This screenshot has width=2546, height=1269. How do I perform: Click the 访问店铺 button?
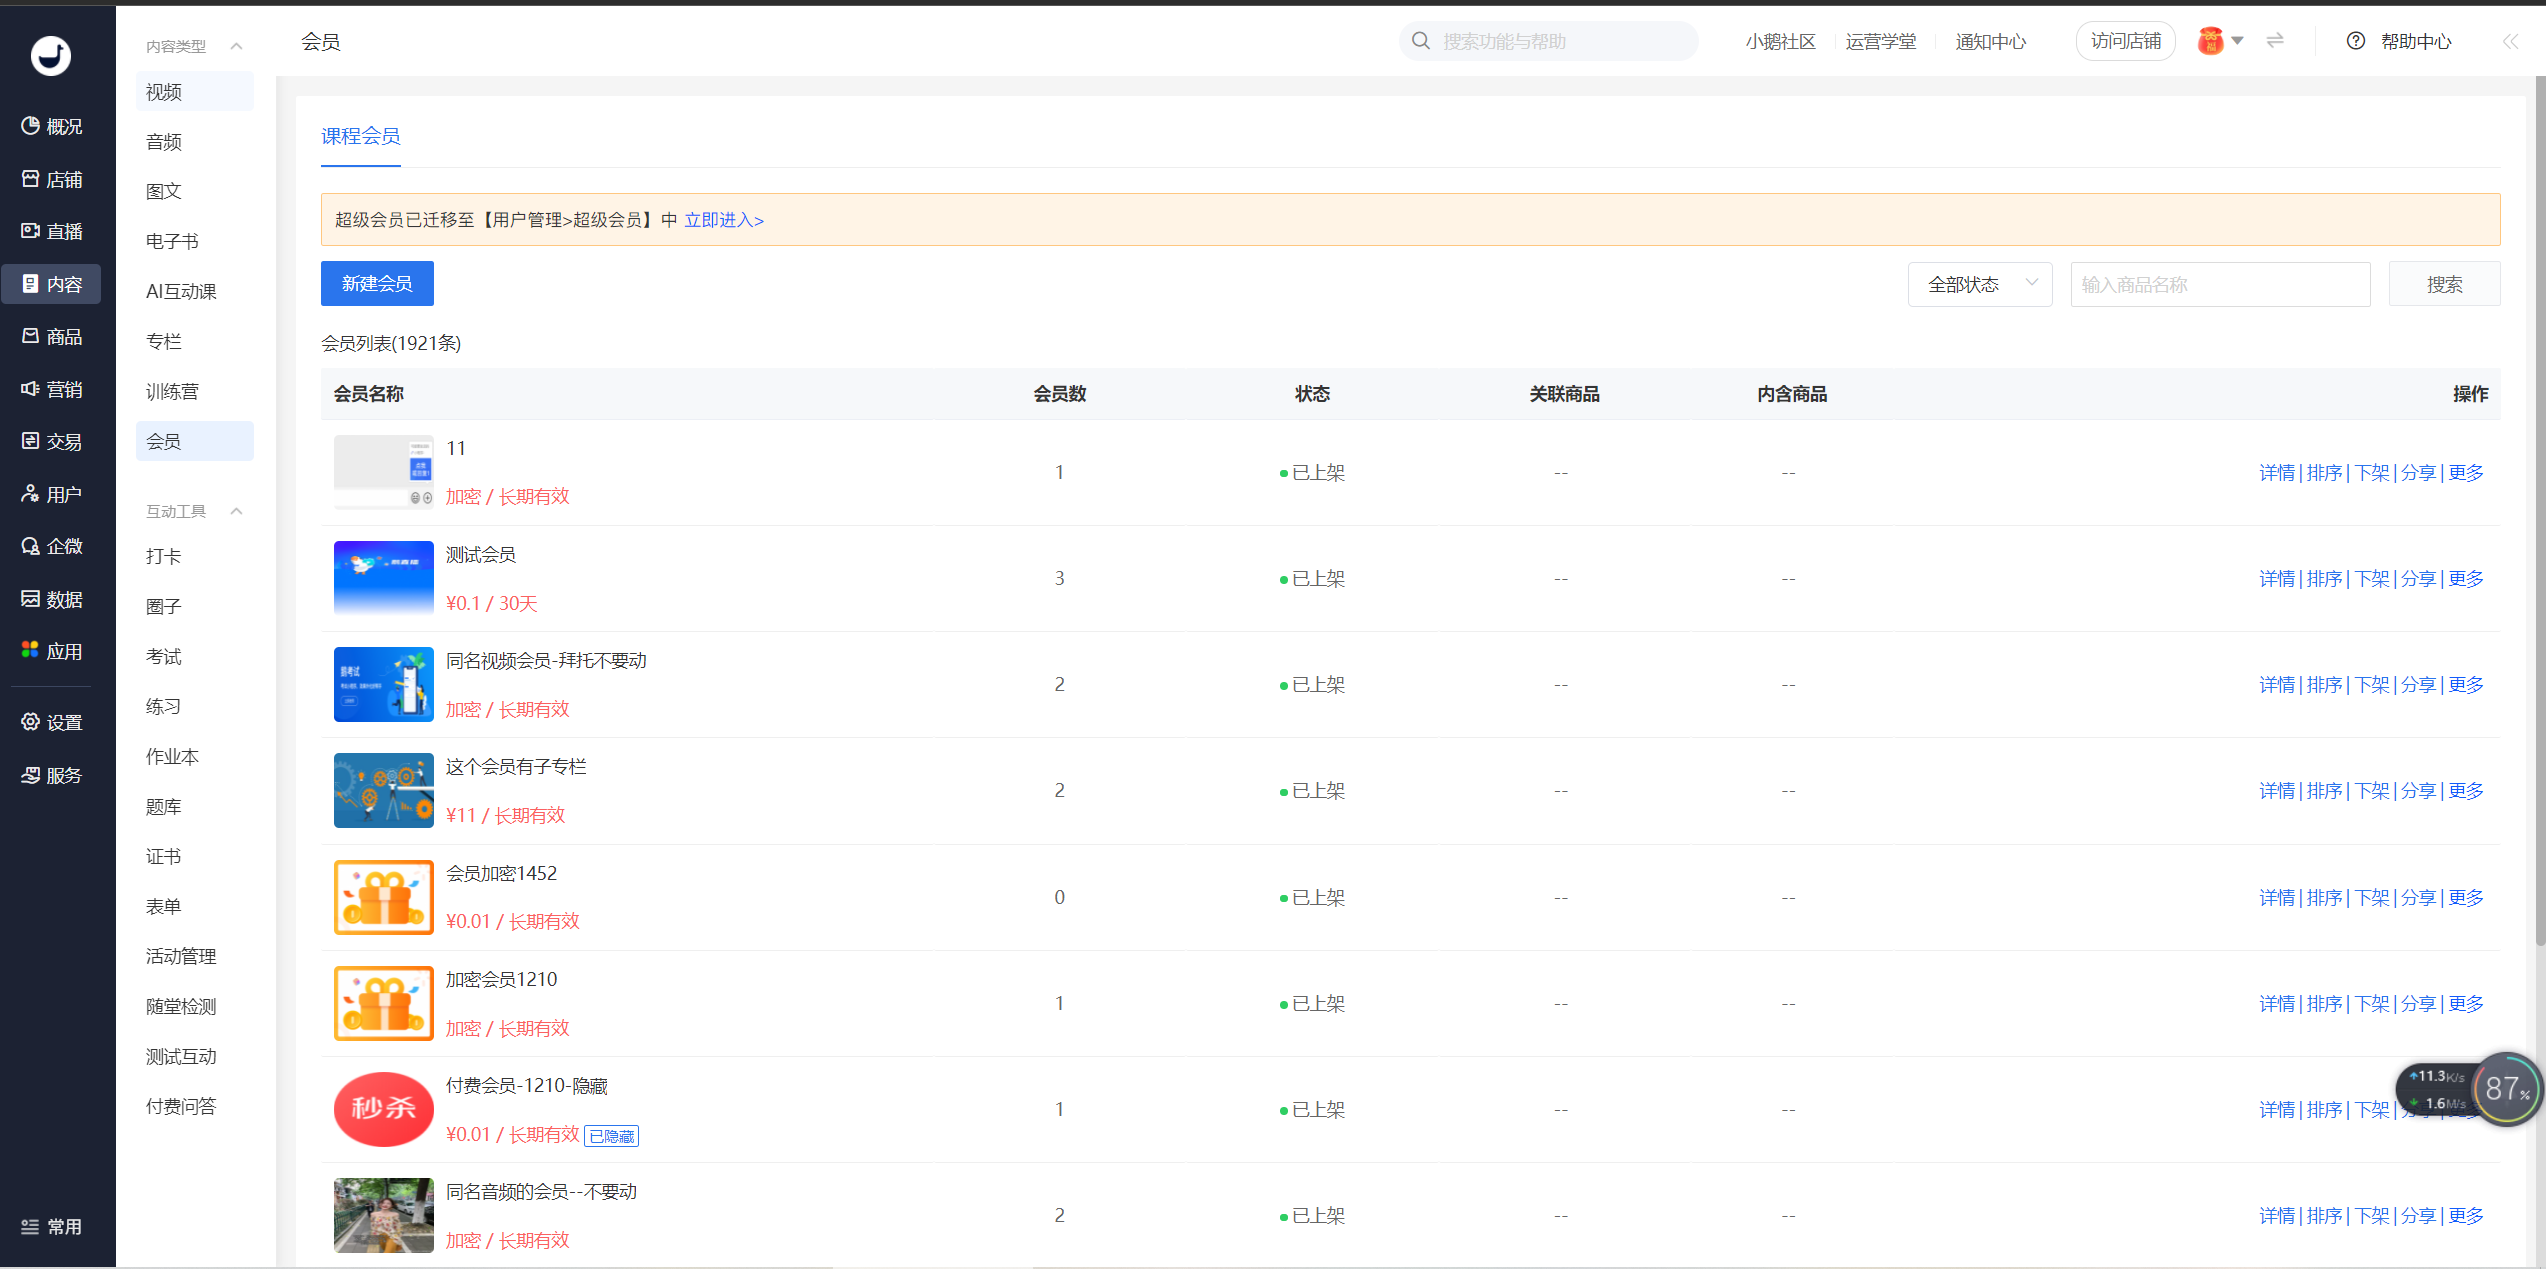[2126, 41]
